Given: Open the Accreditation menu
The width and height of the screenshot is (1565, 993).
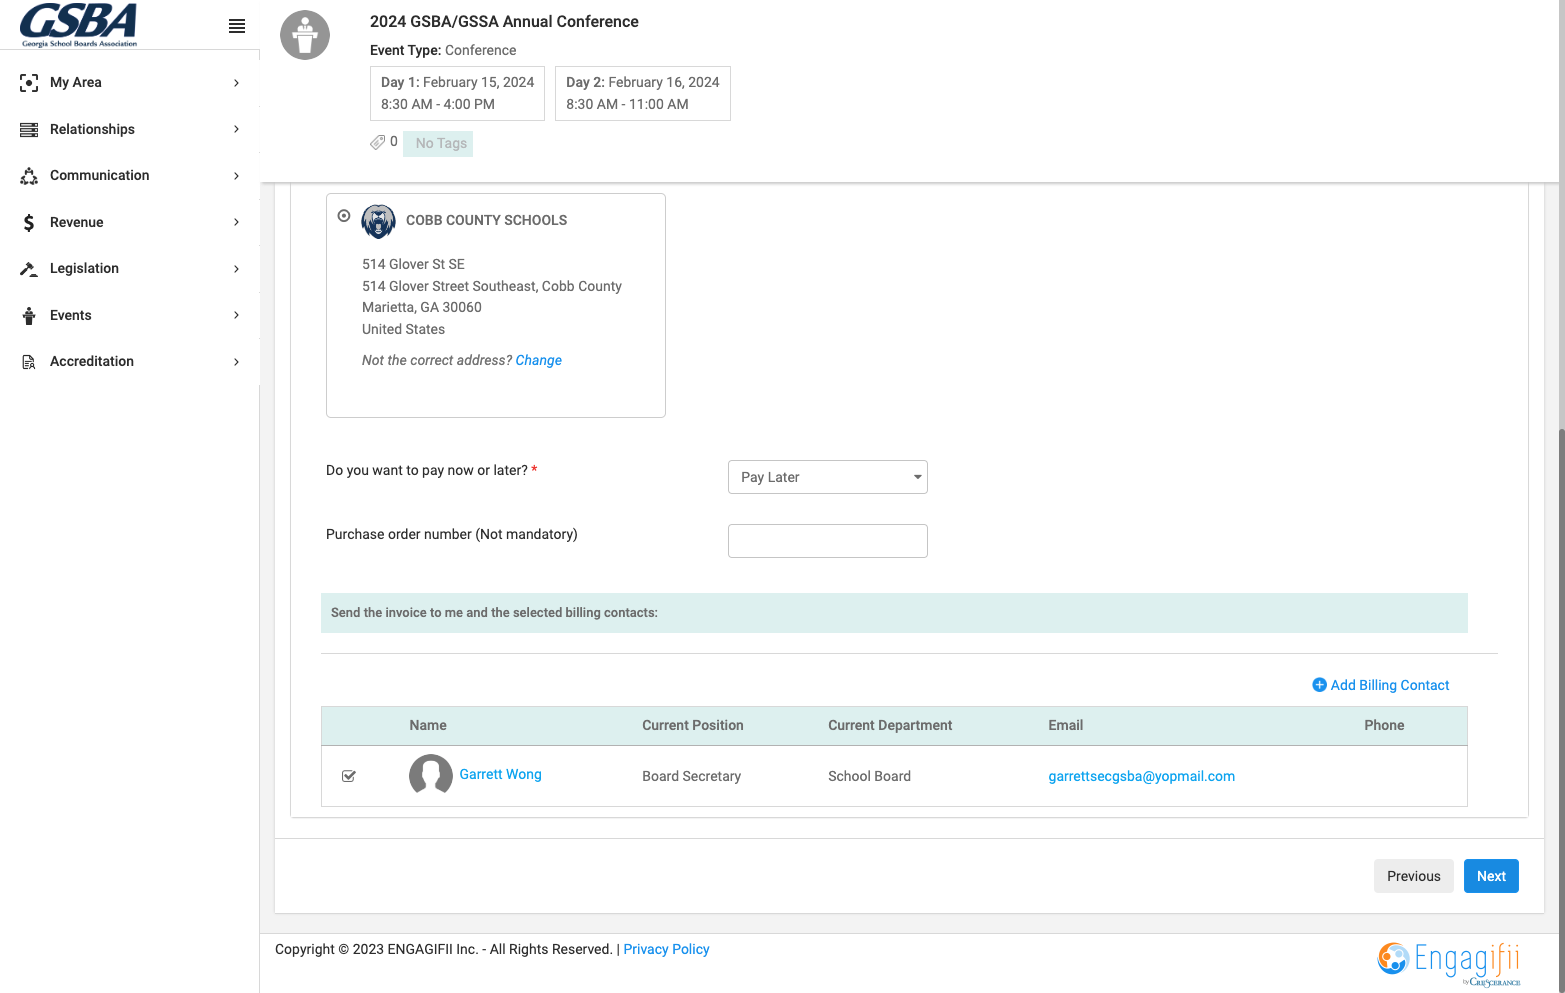Looking at the screenshot, I should coord(130,362).
